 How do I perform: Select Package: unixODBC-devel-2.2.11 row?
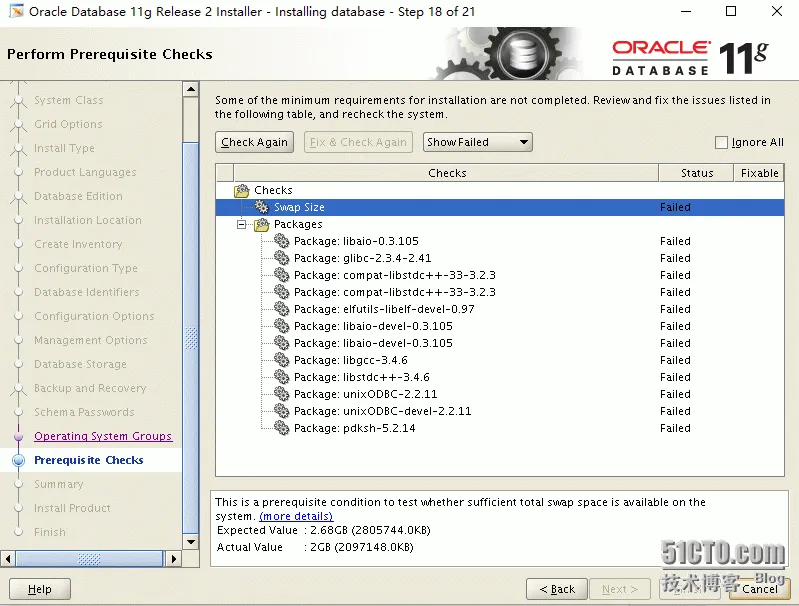(x=499, y=411)
